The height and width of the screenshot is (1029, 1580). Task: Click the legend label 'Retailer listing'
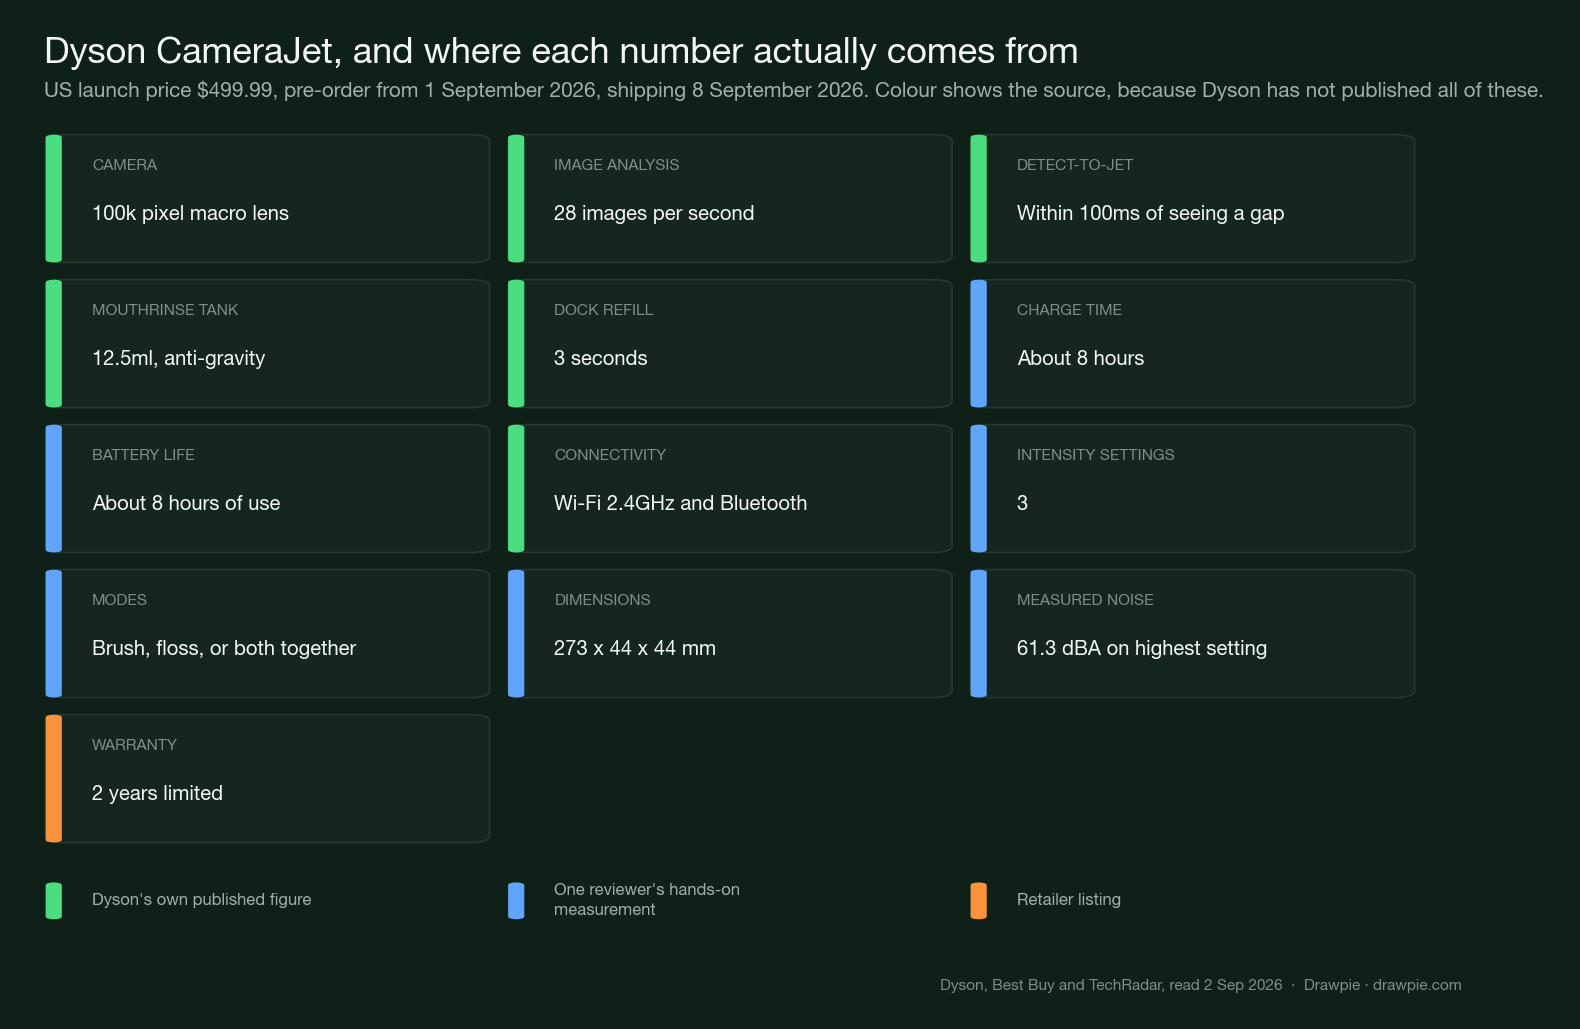click(x=1068, y=900)
